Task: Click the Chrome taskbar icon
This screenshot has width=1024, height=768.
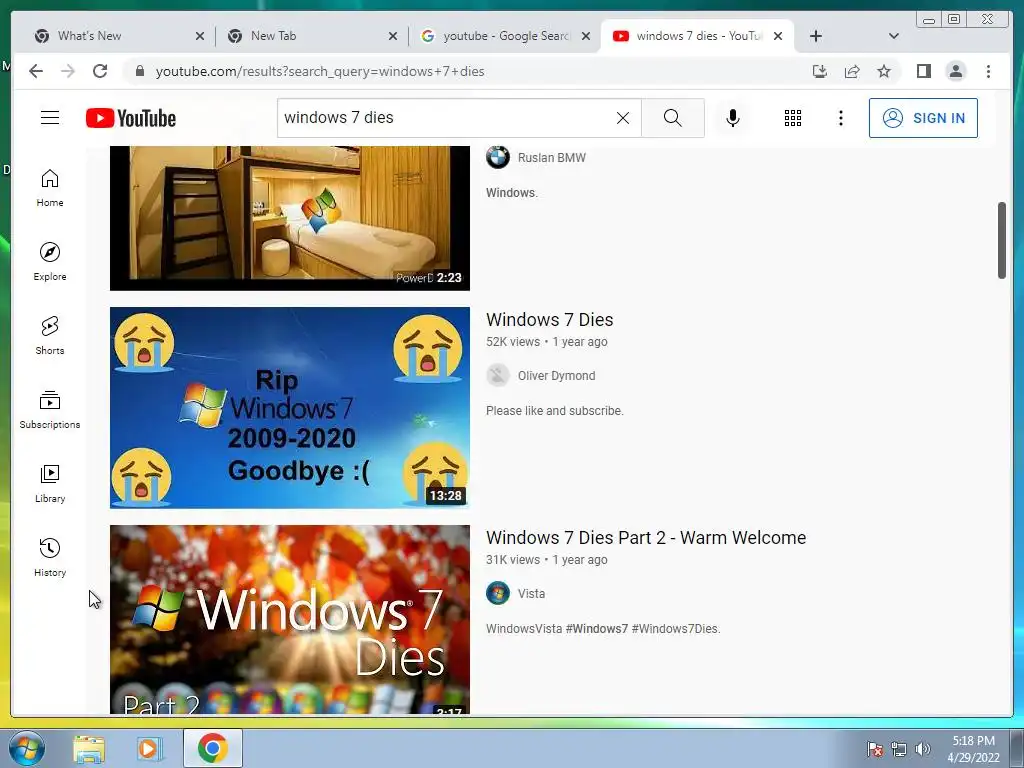Action: (213, 748)
